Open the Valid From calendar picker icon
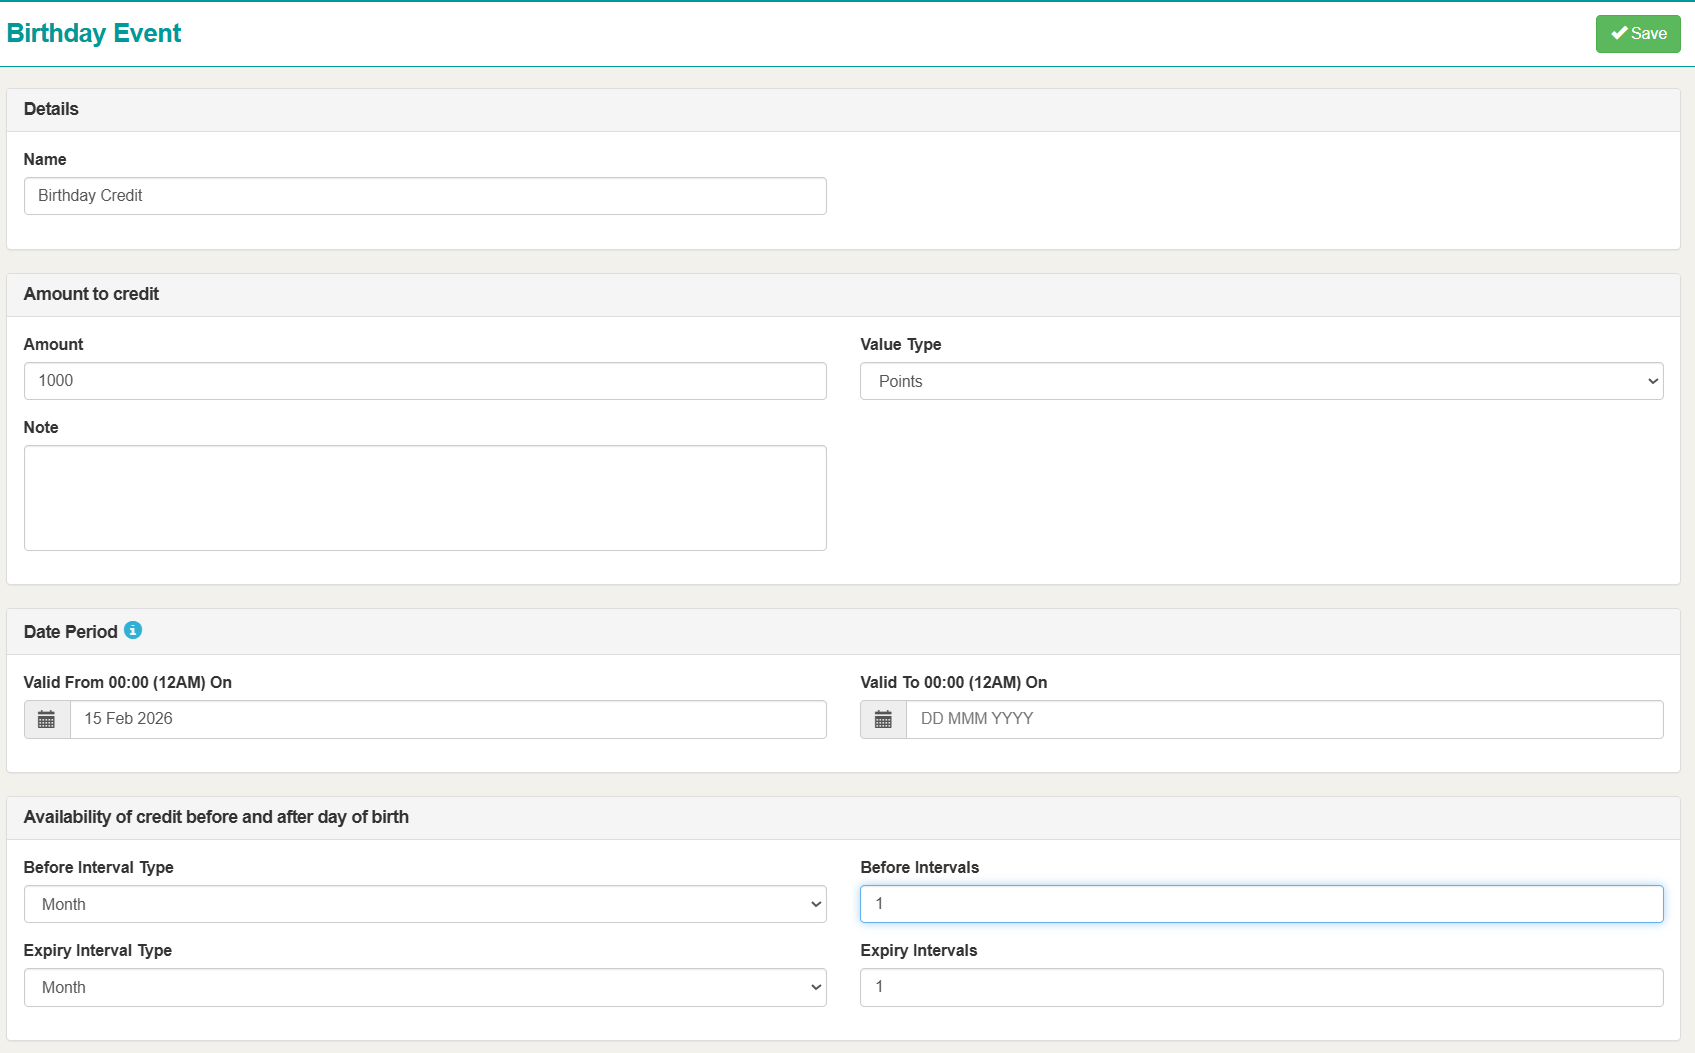This screenshot has width=1695, height=1053. [x=47, y=719]
